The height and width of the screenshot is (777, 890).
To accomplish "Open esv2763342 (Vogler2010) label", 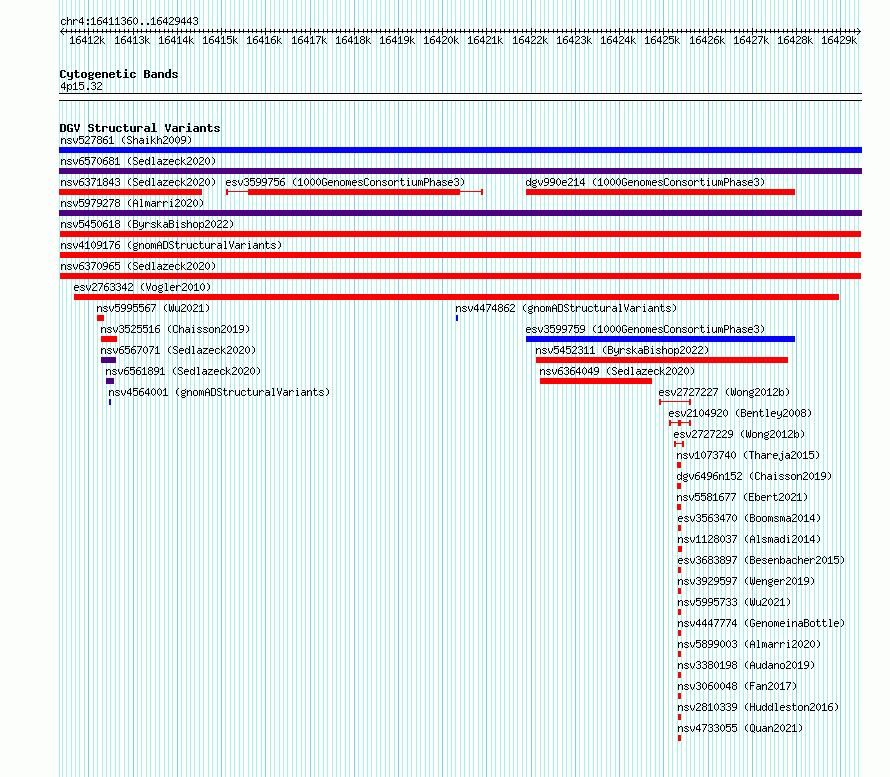I will pos(142,287).
